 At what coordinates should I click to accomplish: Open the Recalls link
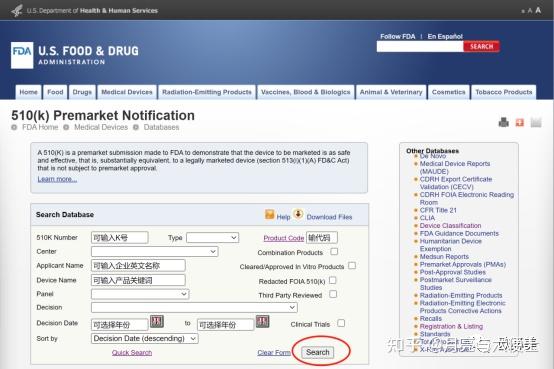431,318
